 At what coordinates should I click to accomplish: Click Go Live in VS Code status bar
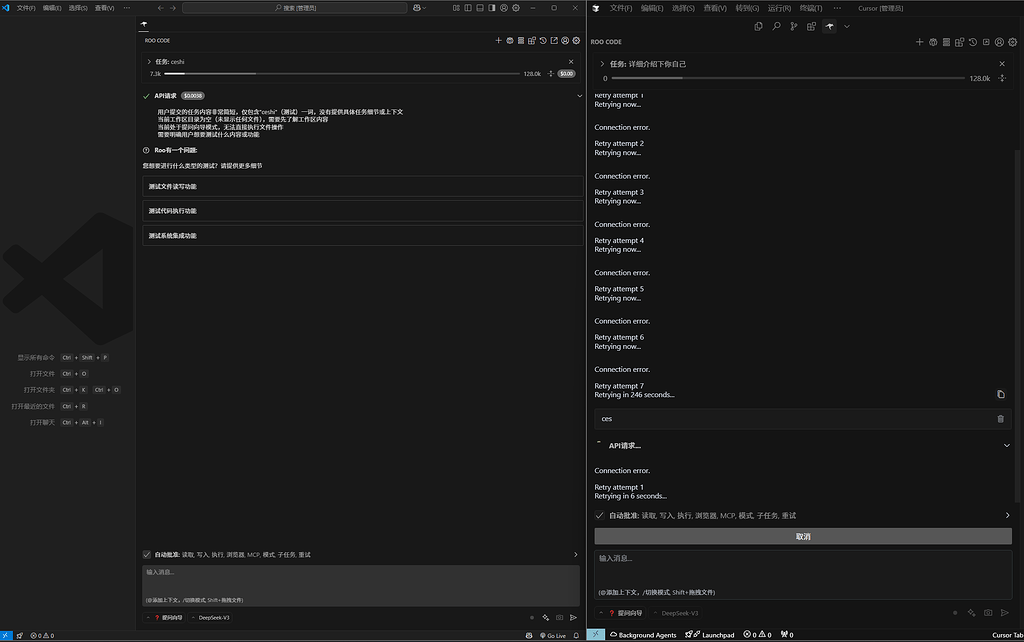point(553,635)
